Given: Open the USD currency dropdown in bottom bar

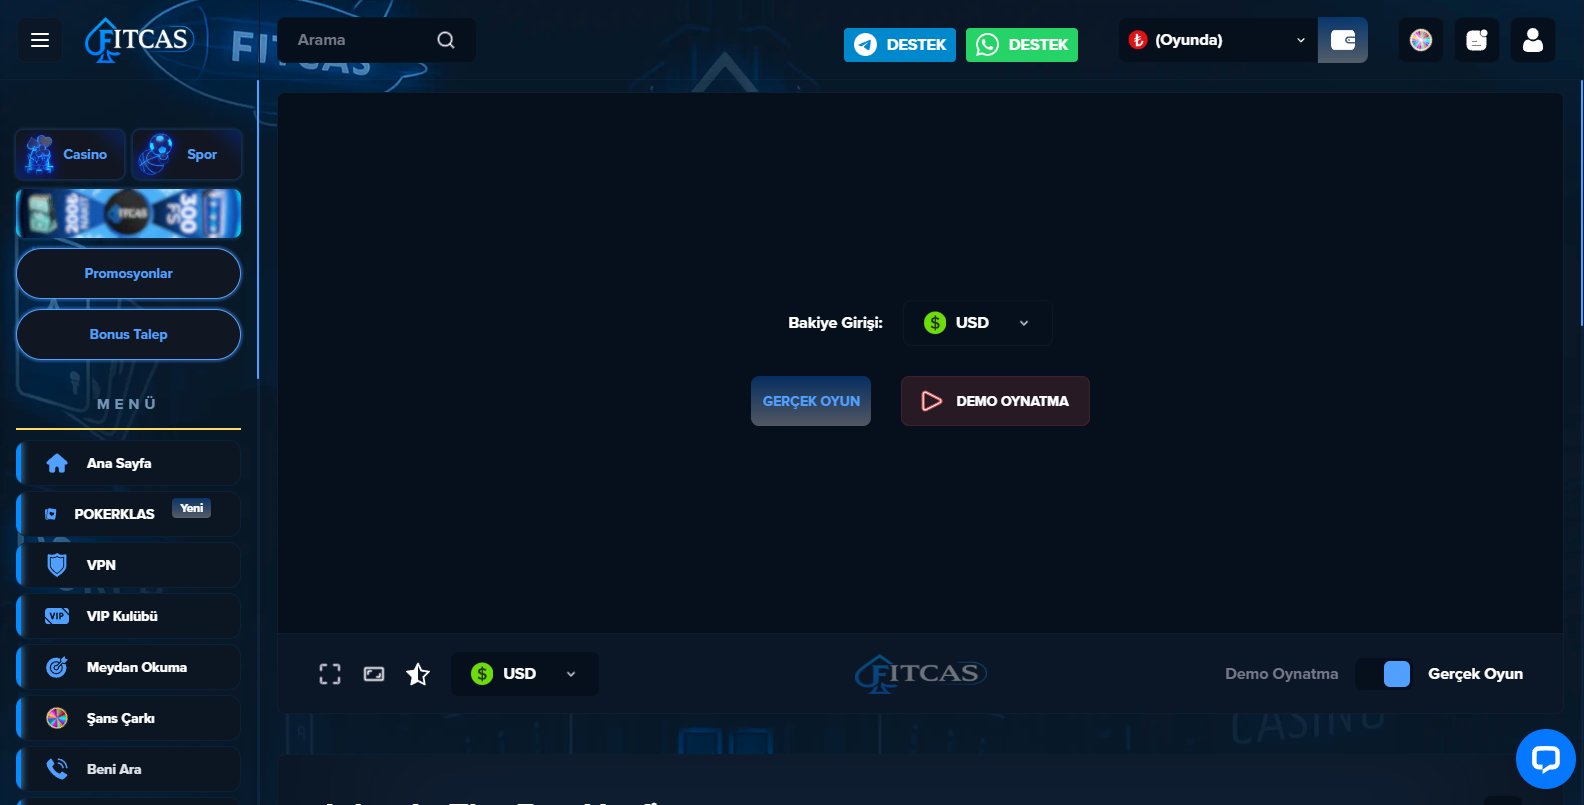Looking at the screenshot, I should (x=524, y=674).
